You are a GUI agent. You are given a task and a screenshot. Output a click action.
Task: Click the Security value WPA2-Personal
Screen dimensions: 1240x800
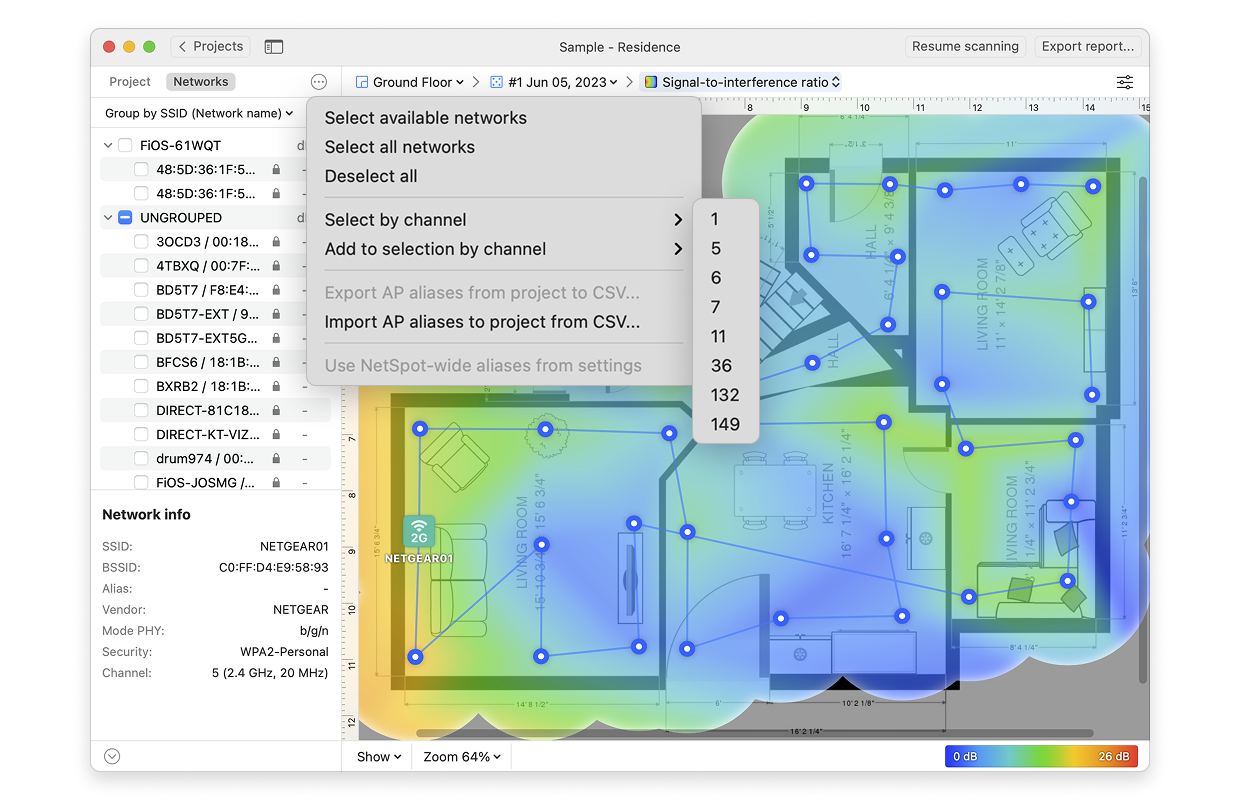(x=284, y=652)
